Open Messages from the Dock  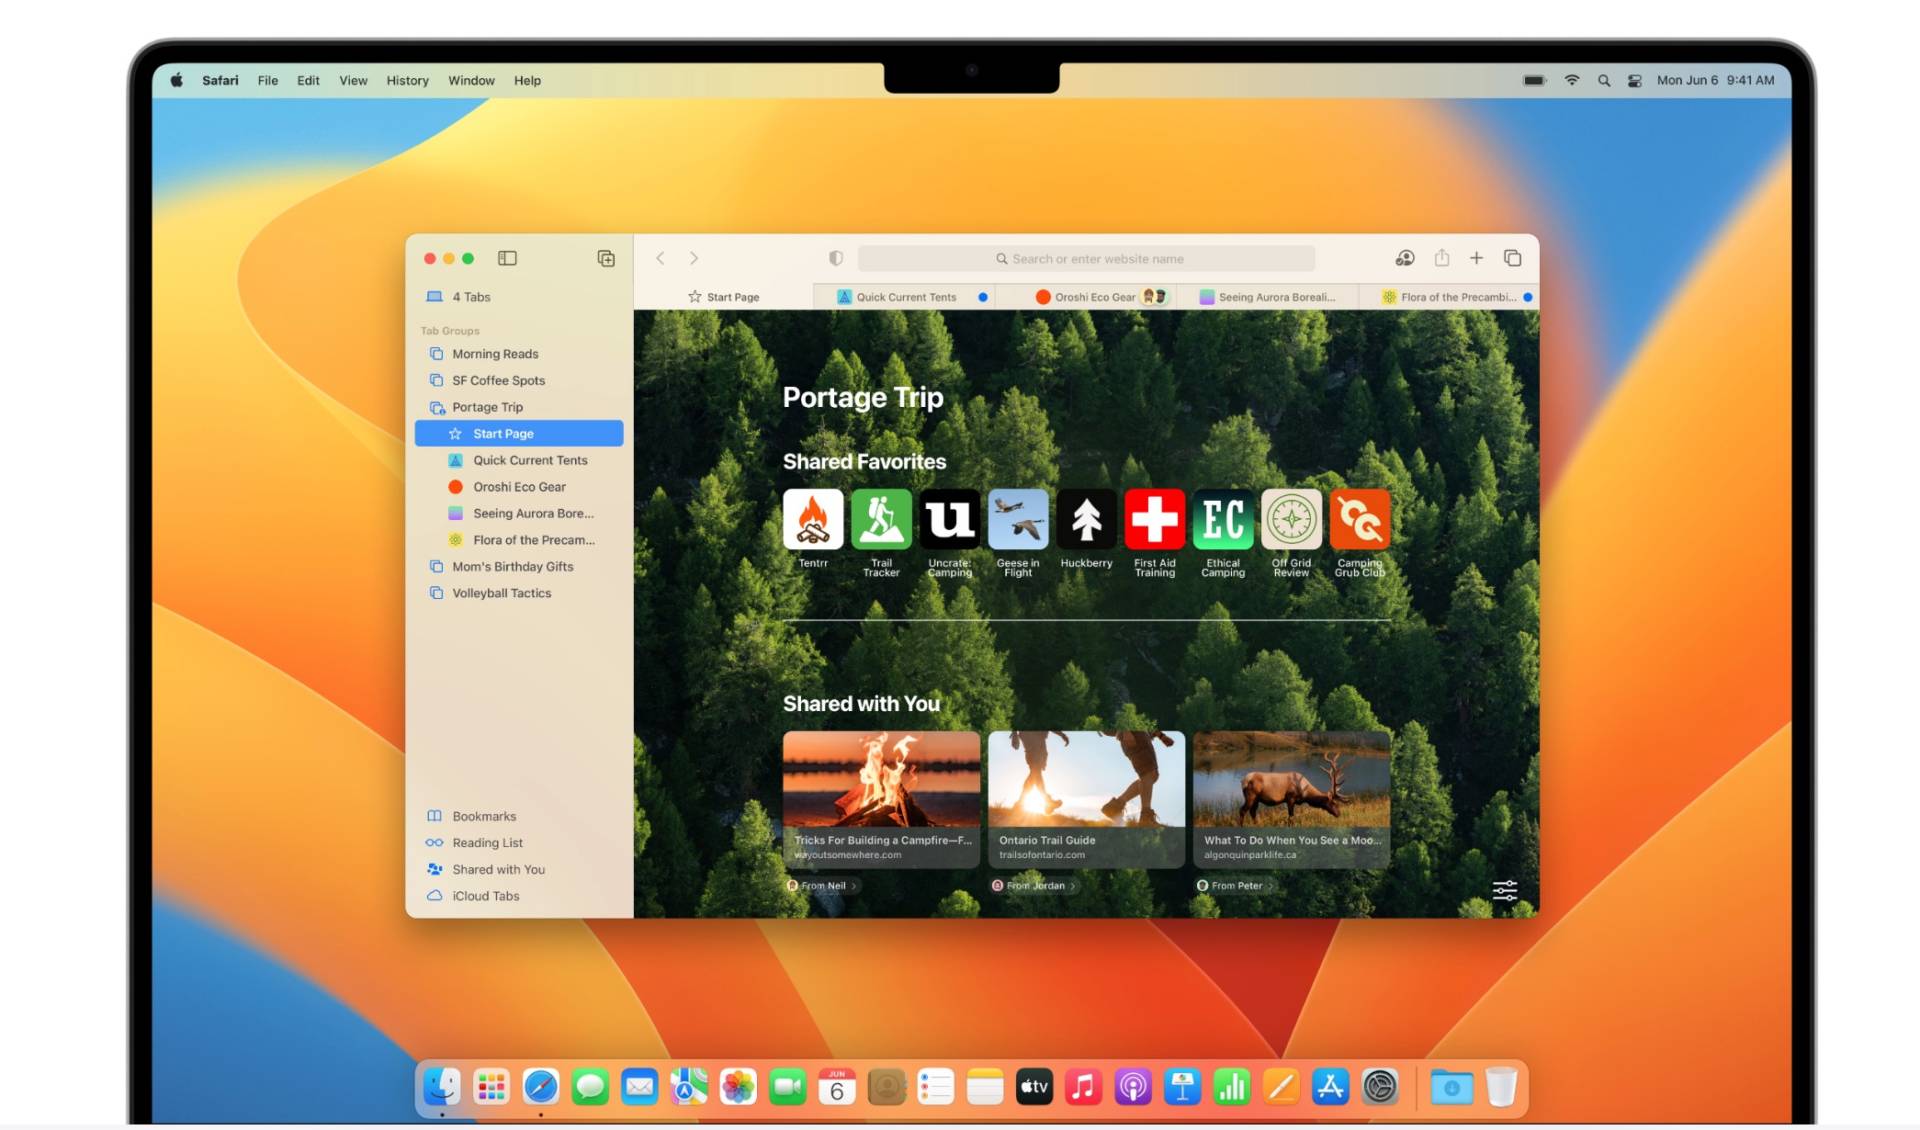pos(590,1087)
